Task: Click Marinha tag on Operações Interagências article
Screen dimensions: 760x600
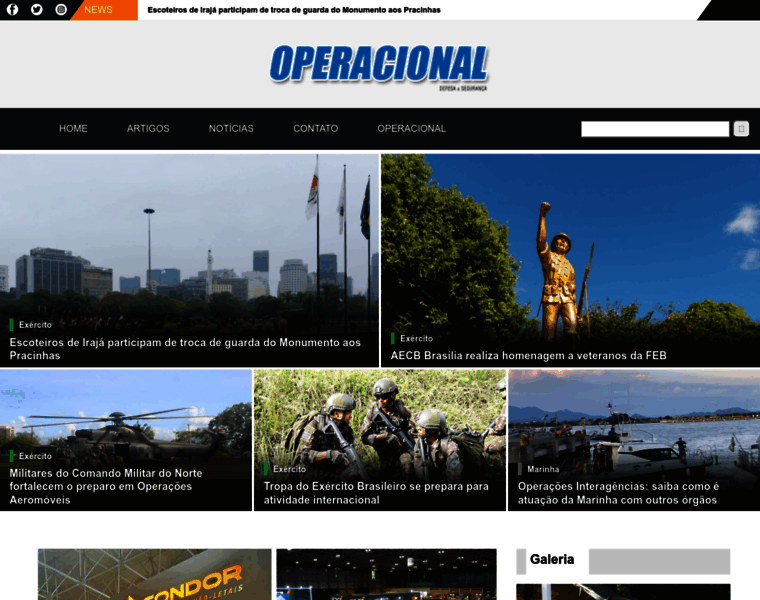Action: coord(543,469)
